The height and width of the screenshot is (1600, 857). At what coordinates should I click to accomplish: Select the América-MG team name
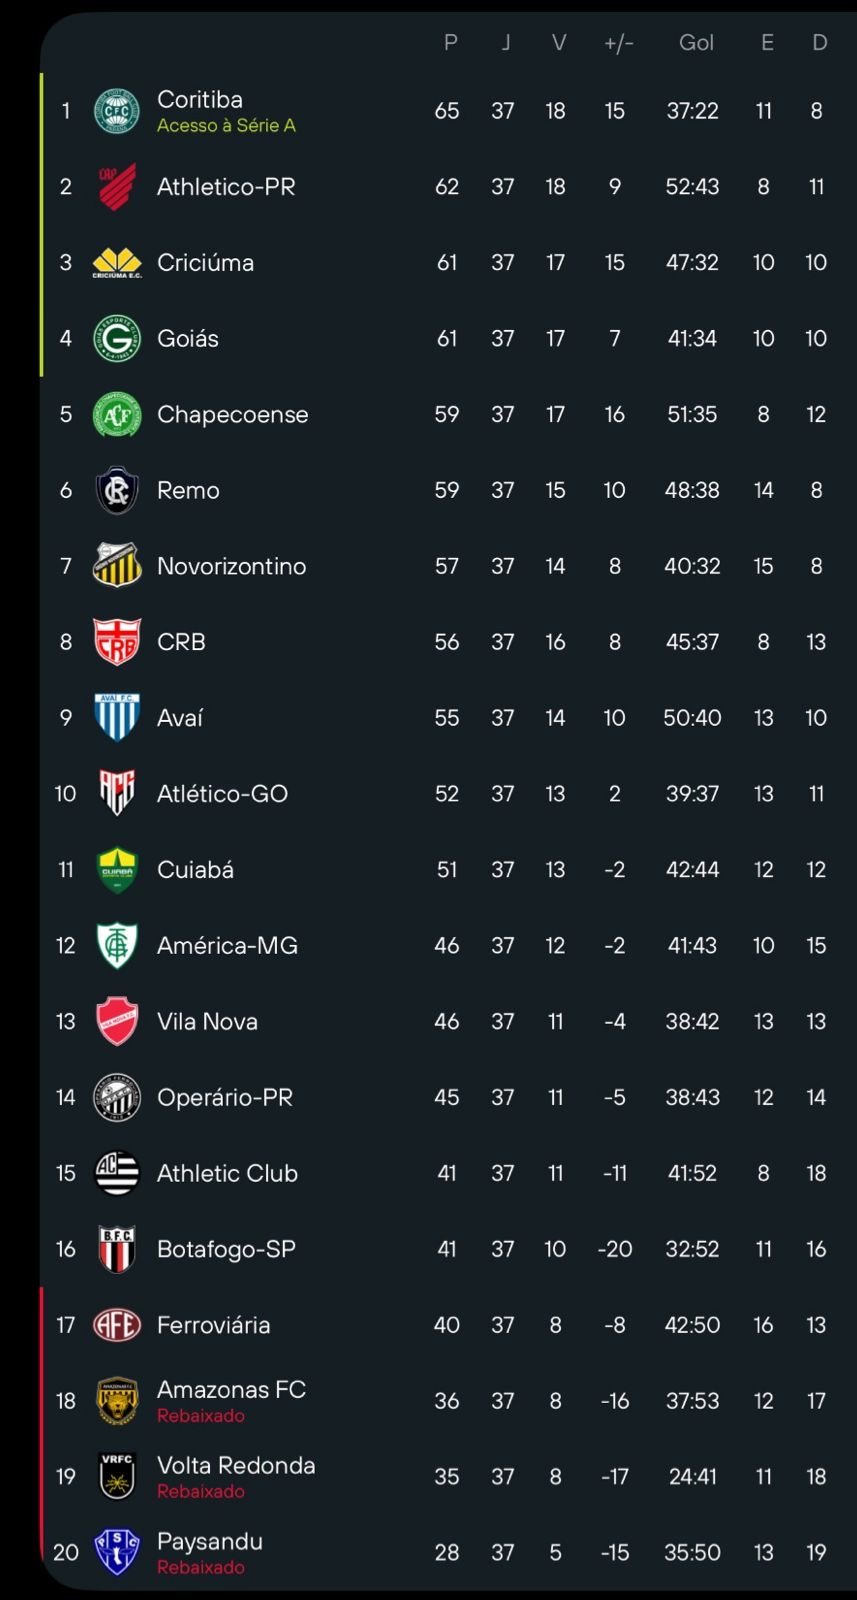[x=227, y=946]
